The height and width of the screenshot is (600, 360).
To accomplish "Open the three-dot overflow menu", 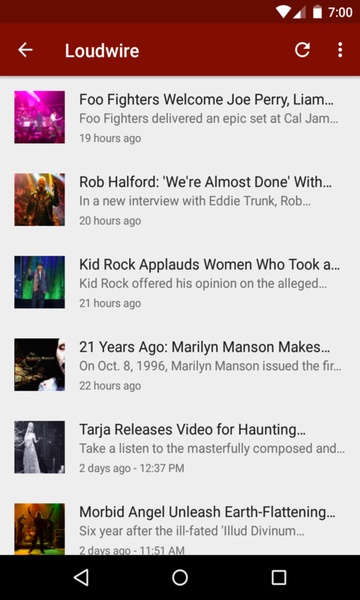I will tap(340, 50).
